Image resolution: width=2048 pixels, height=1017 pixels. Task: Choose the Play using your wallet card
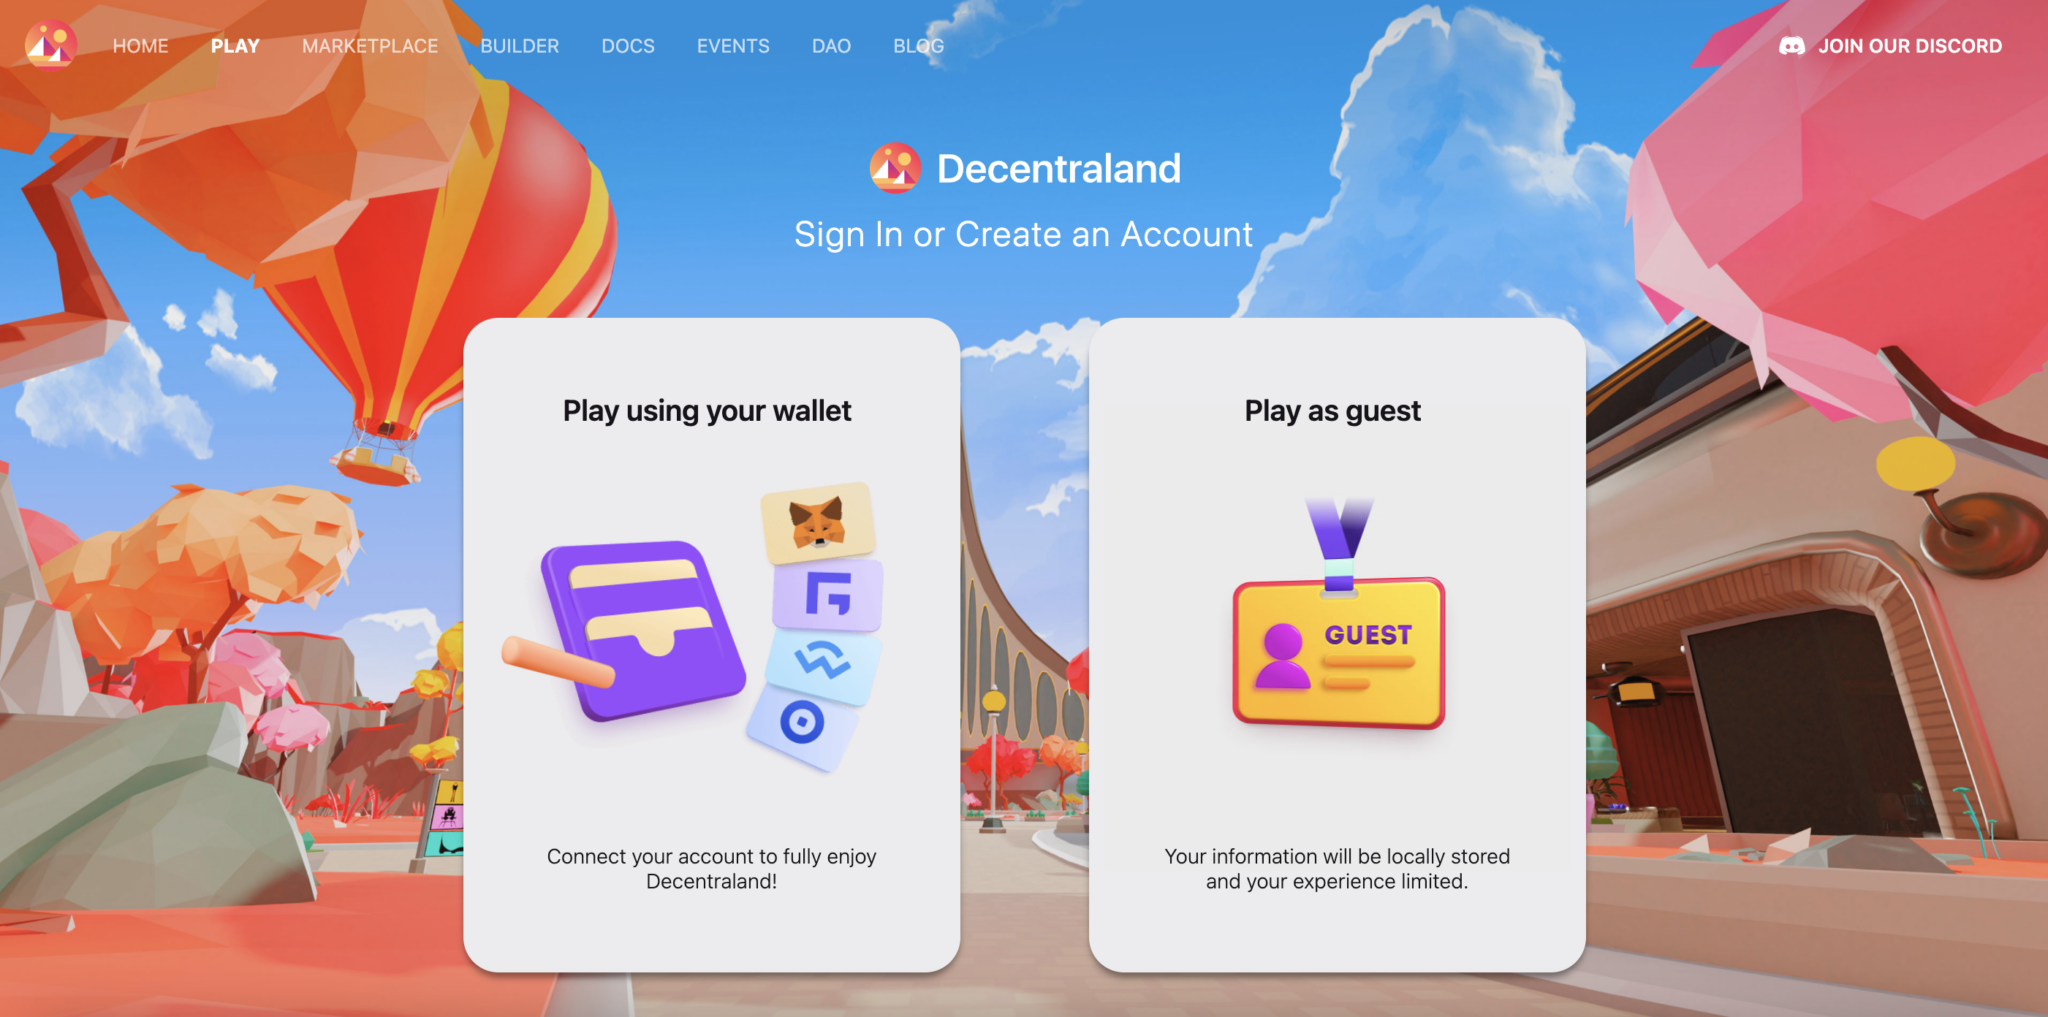click(712, 645)
